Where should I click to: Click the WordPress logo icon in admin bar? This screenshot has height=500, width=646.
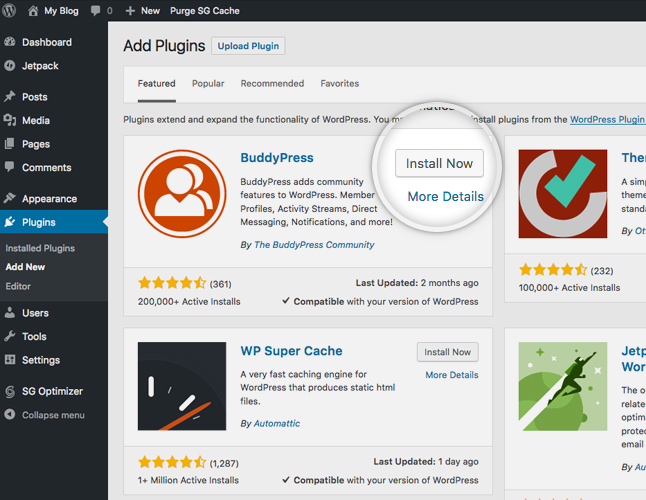[x=11, y=10]
